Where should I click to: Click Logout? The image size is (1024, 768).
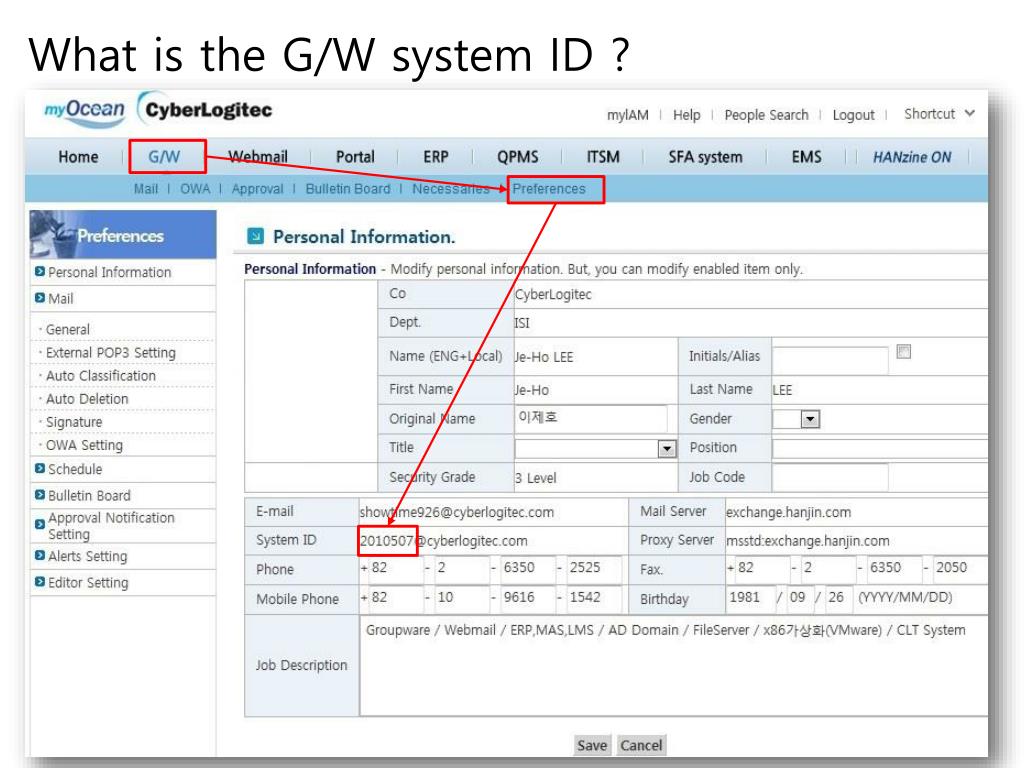[x=854, y=115]
